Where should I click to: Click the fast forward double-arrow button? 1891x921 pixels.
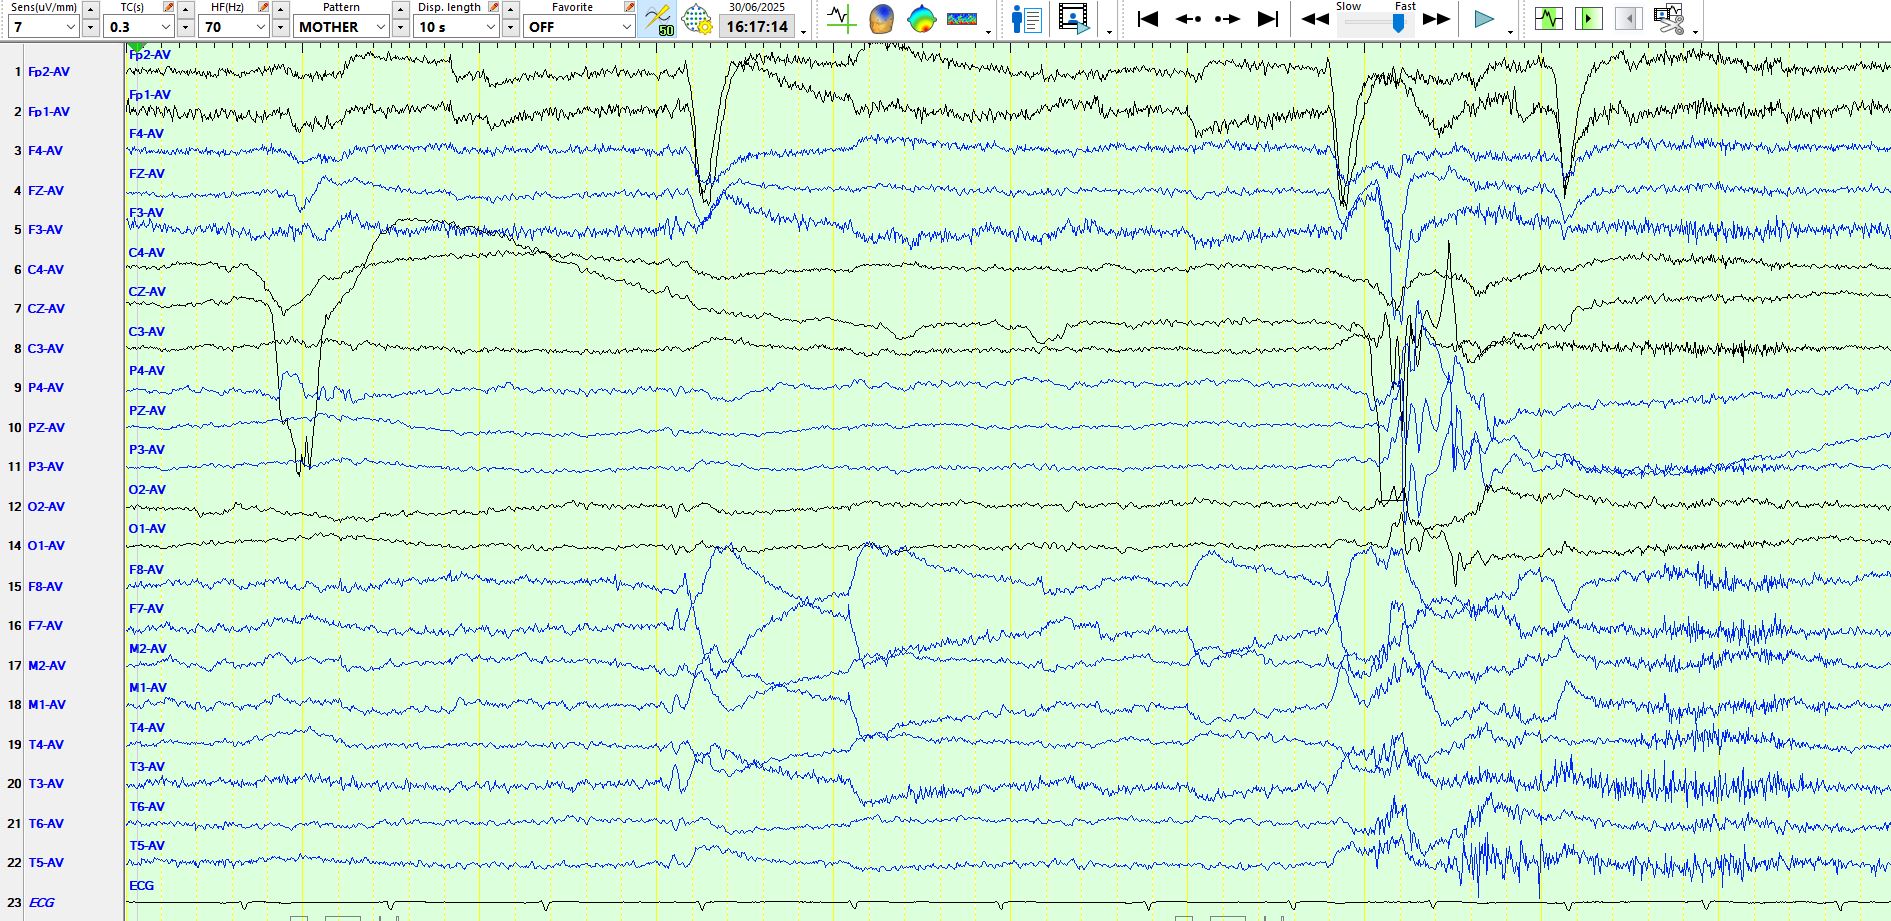tap(1436, 19)
